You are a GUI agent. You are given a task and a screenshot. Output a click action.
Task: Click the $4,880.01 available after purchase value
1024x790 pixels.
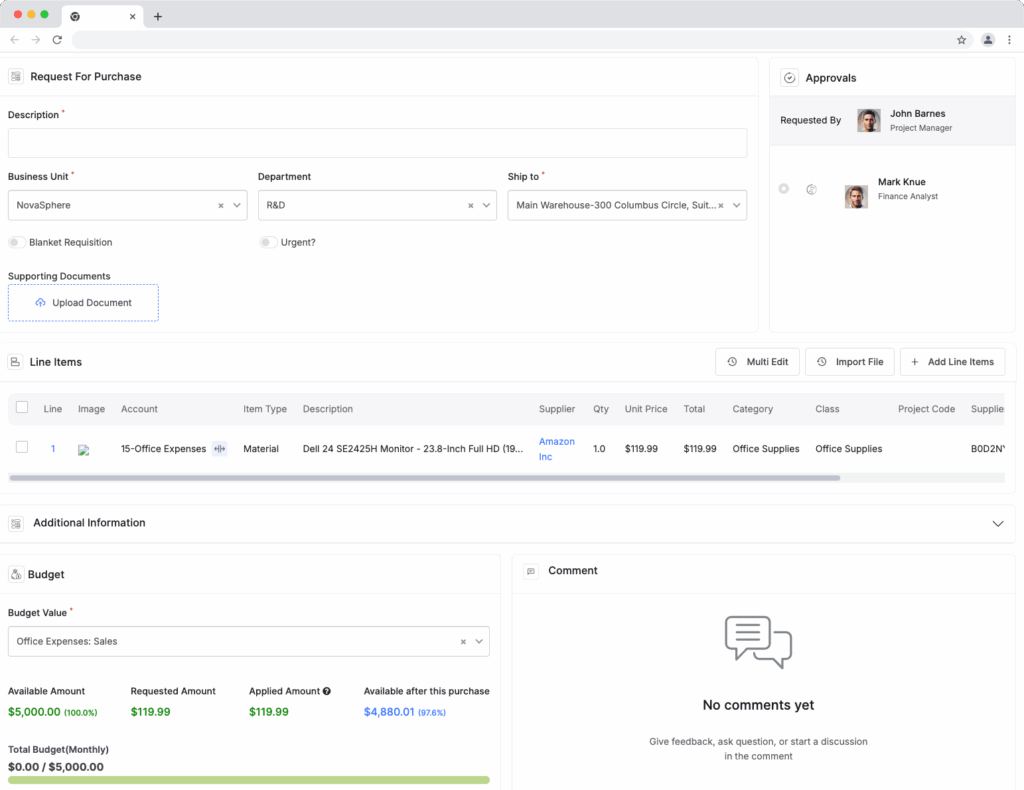[389, 712]
